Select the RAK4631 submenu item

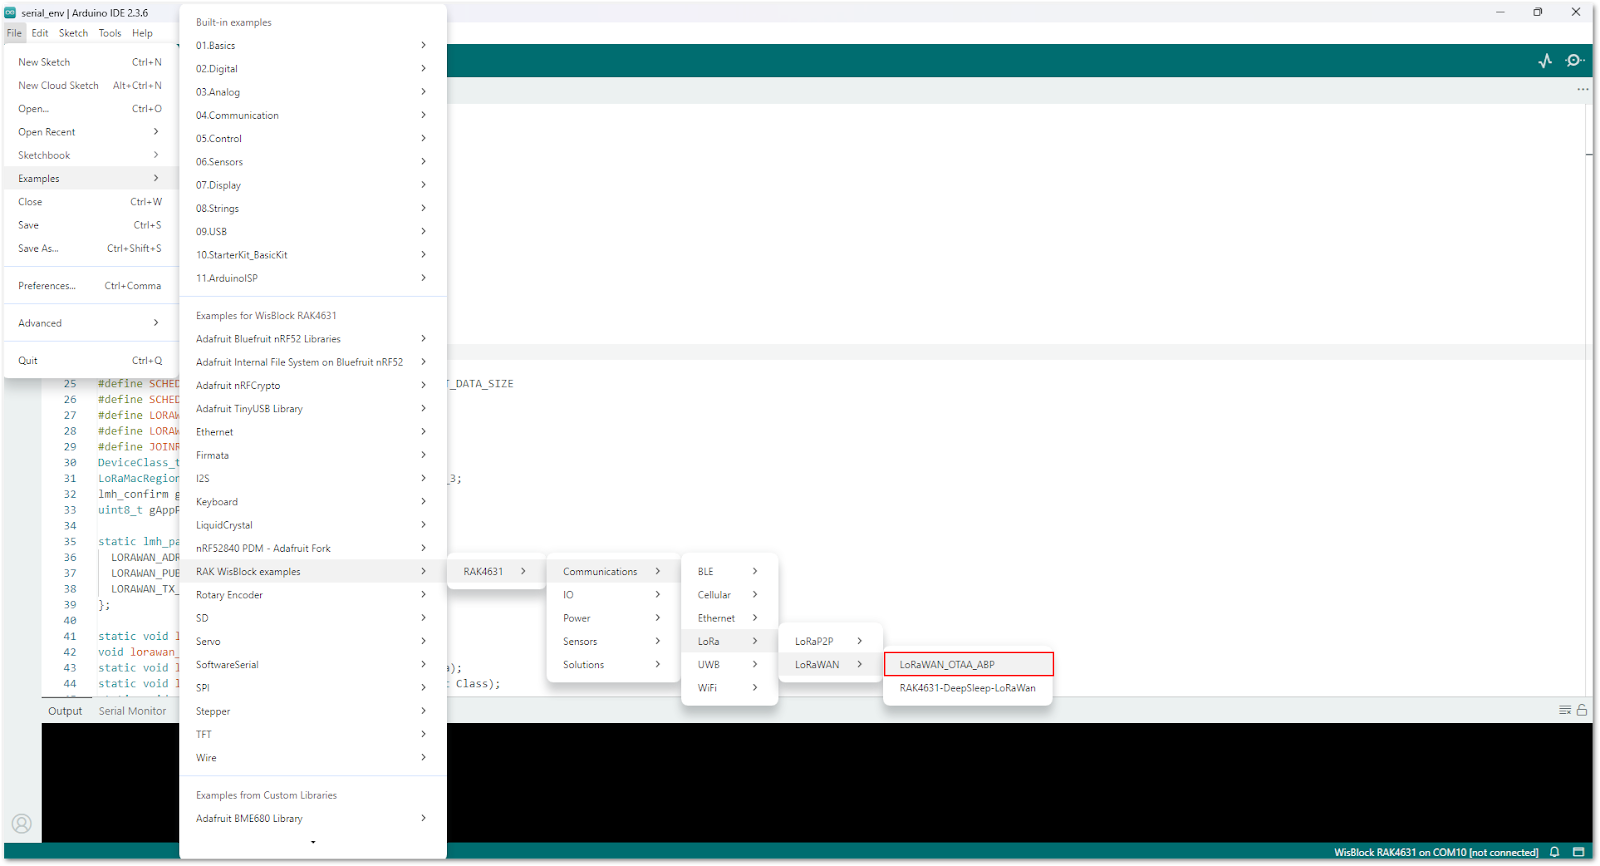[496, 572]
